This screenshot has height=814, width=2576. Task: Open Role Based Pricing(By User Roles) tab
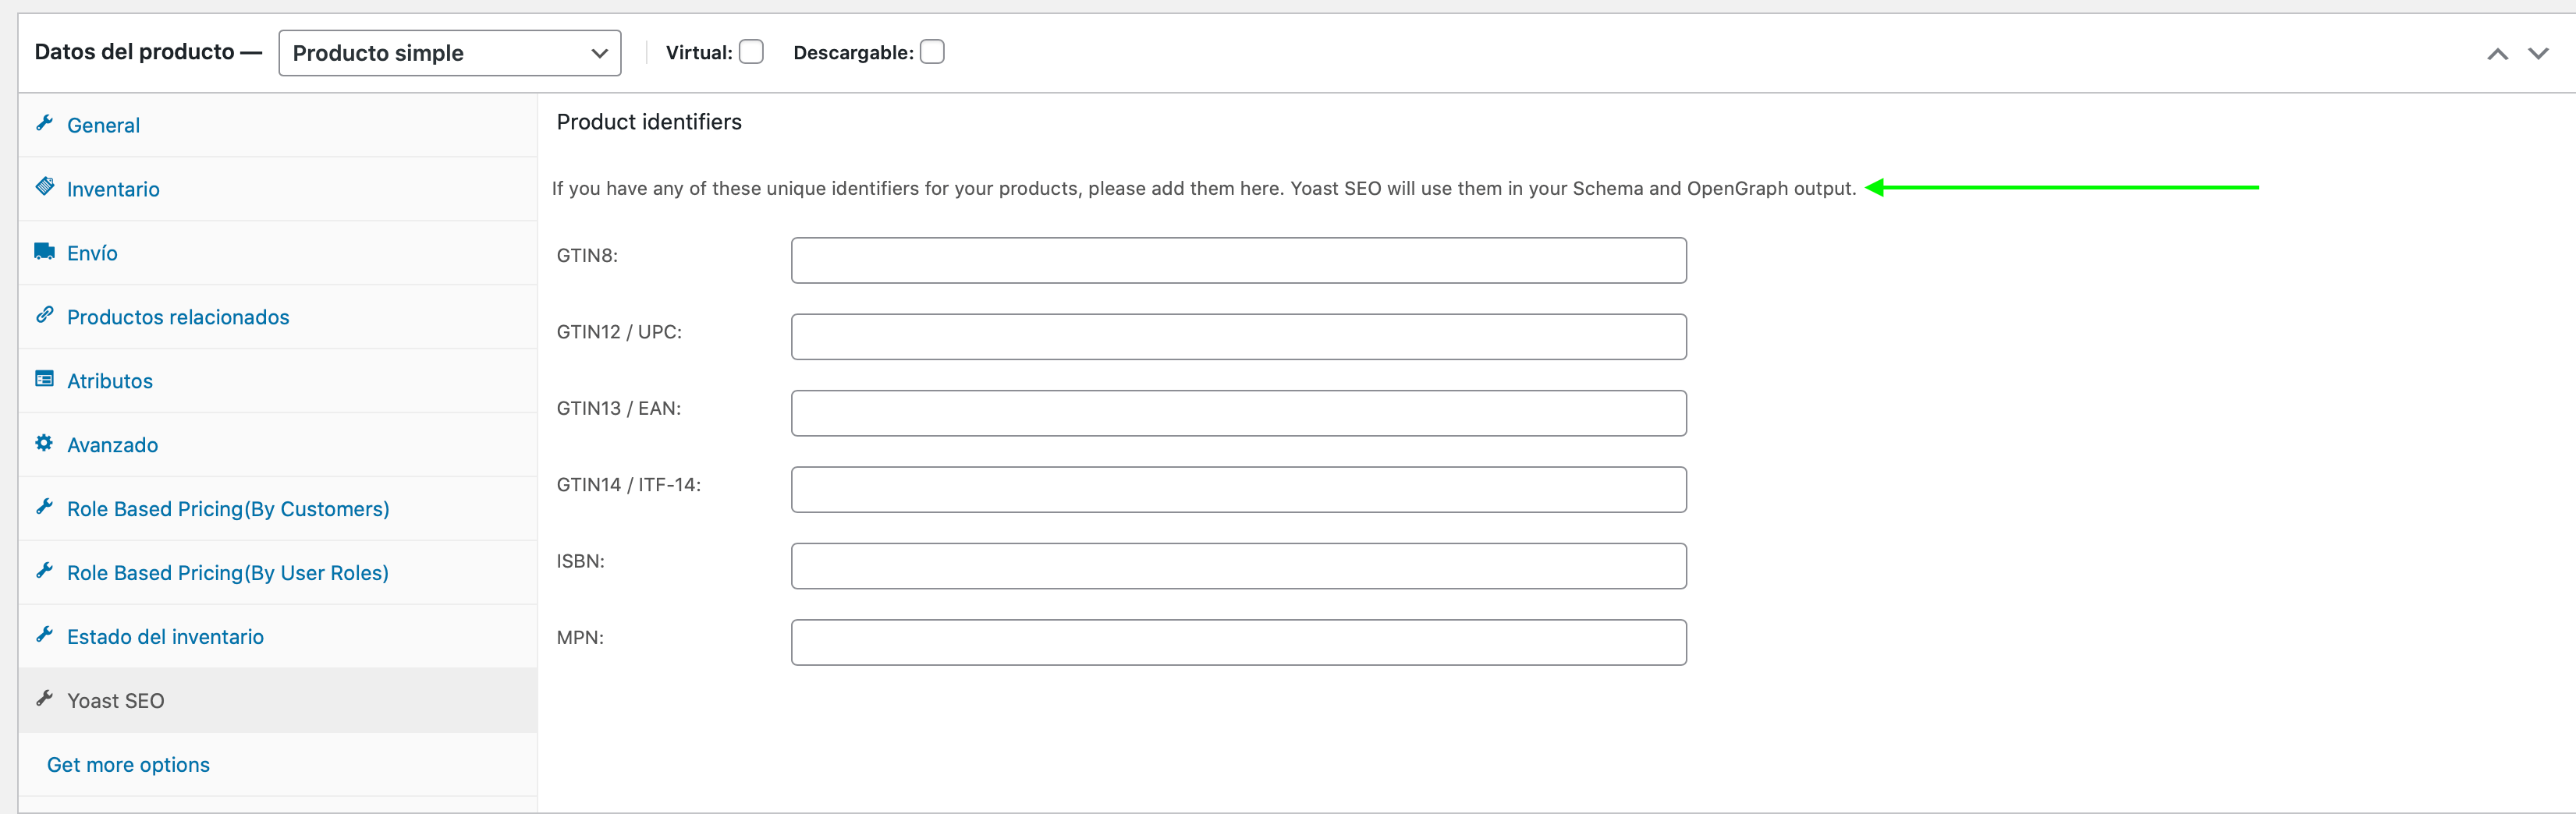pos(278,573)
